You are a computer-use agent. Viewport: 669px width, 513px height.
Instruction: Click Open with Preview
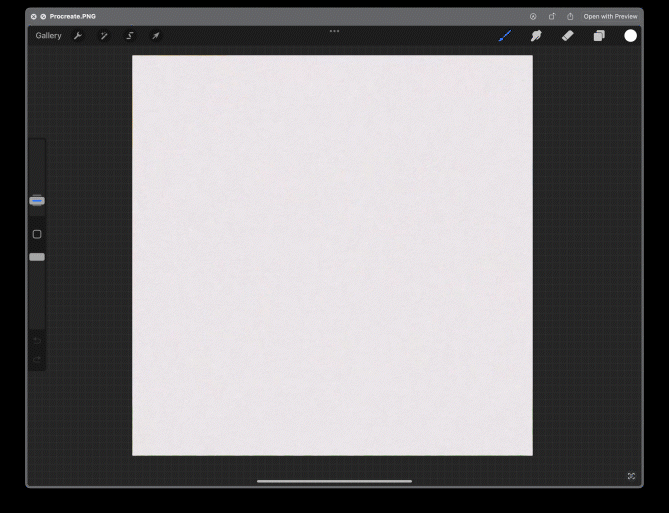(x=611, y=17)
